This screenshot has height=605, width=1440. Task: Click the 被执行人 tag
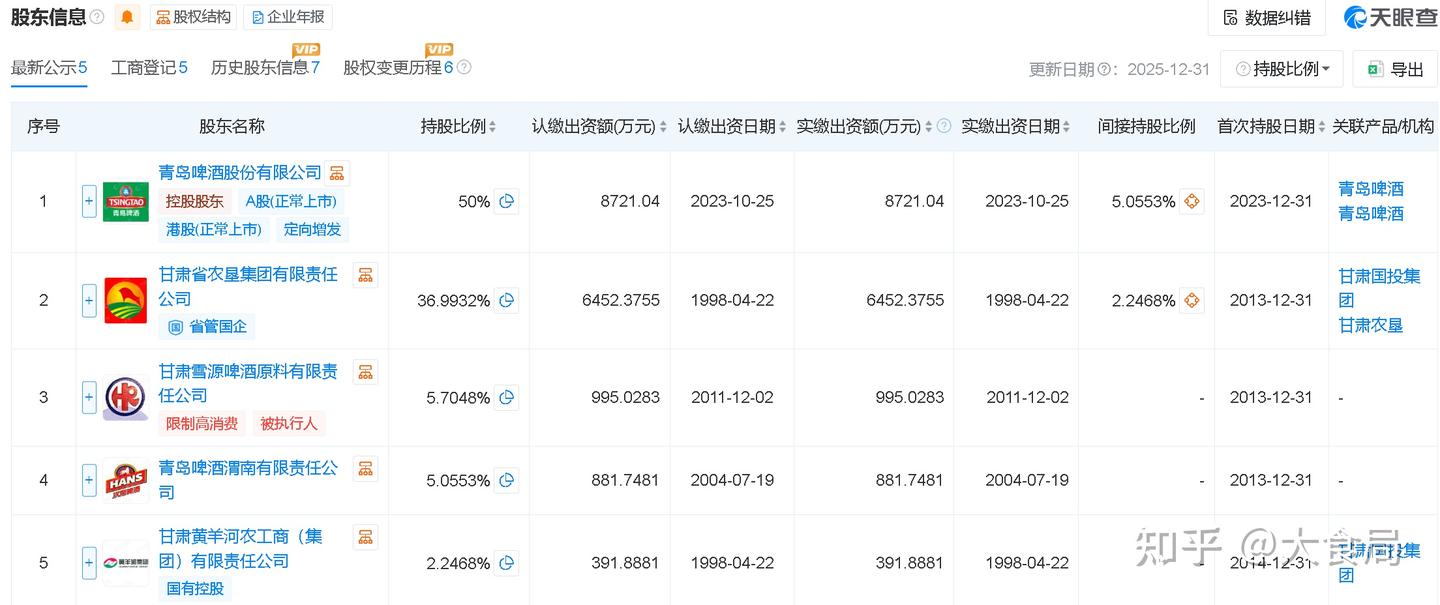coord(289,424)
